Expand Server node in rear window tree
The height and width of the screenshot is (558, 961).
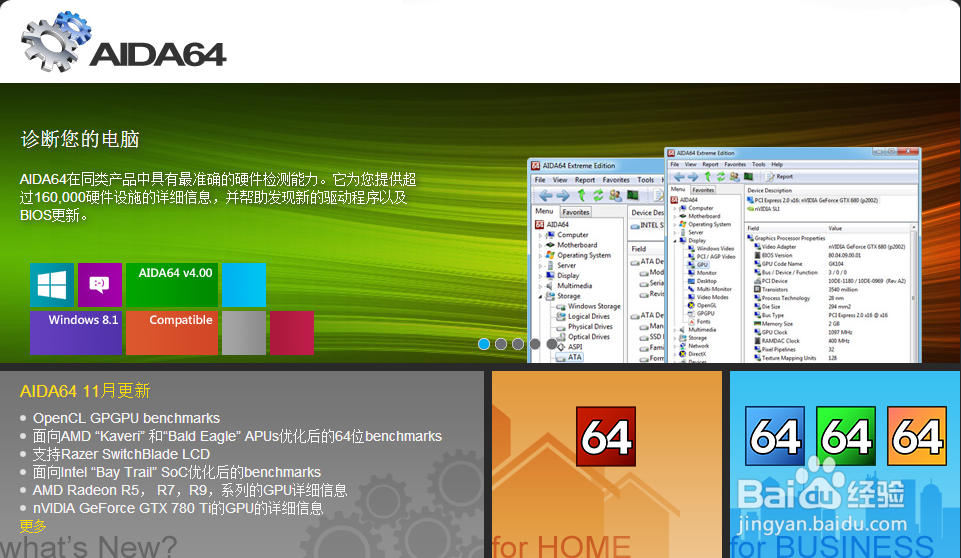(540, 266)
